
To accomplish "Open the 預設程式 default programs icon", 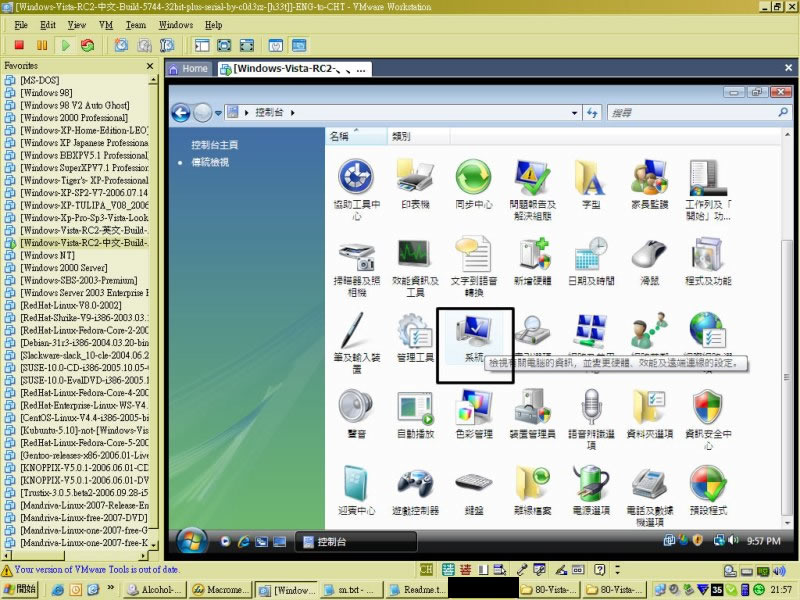I will pyautogui.click(x=708, y=490).
